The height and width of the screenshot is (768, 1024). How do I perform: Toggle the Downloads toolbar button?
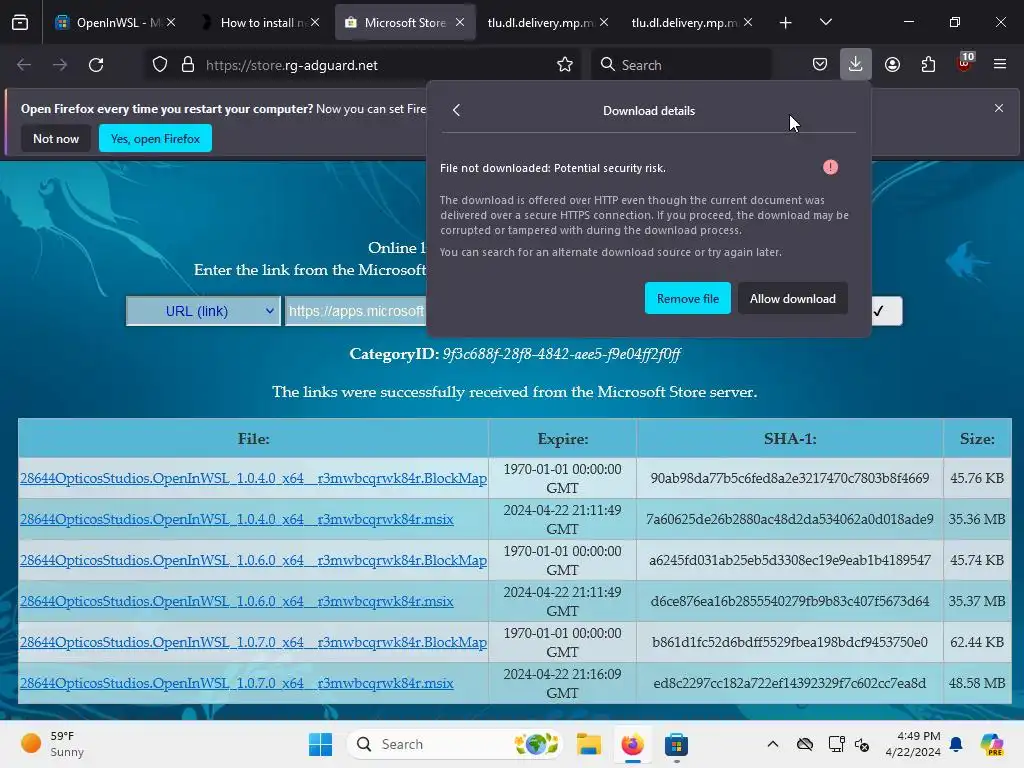856,65
